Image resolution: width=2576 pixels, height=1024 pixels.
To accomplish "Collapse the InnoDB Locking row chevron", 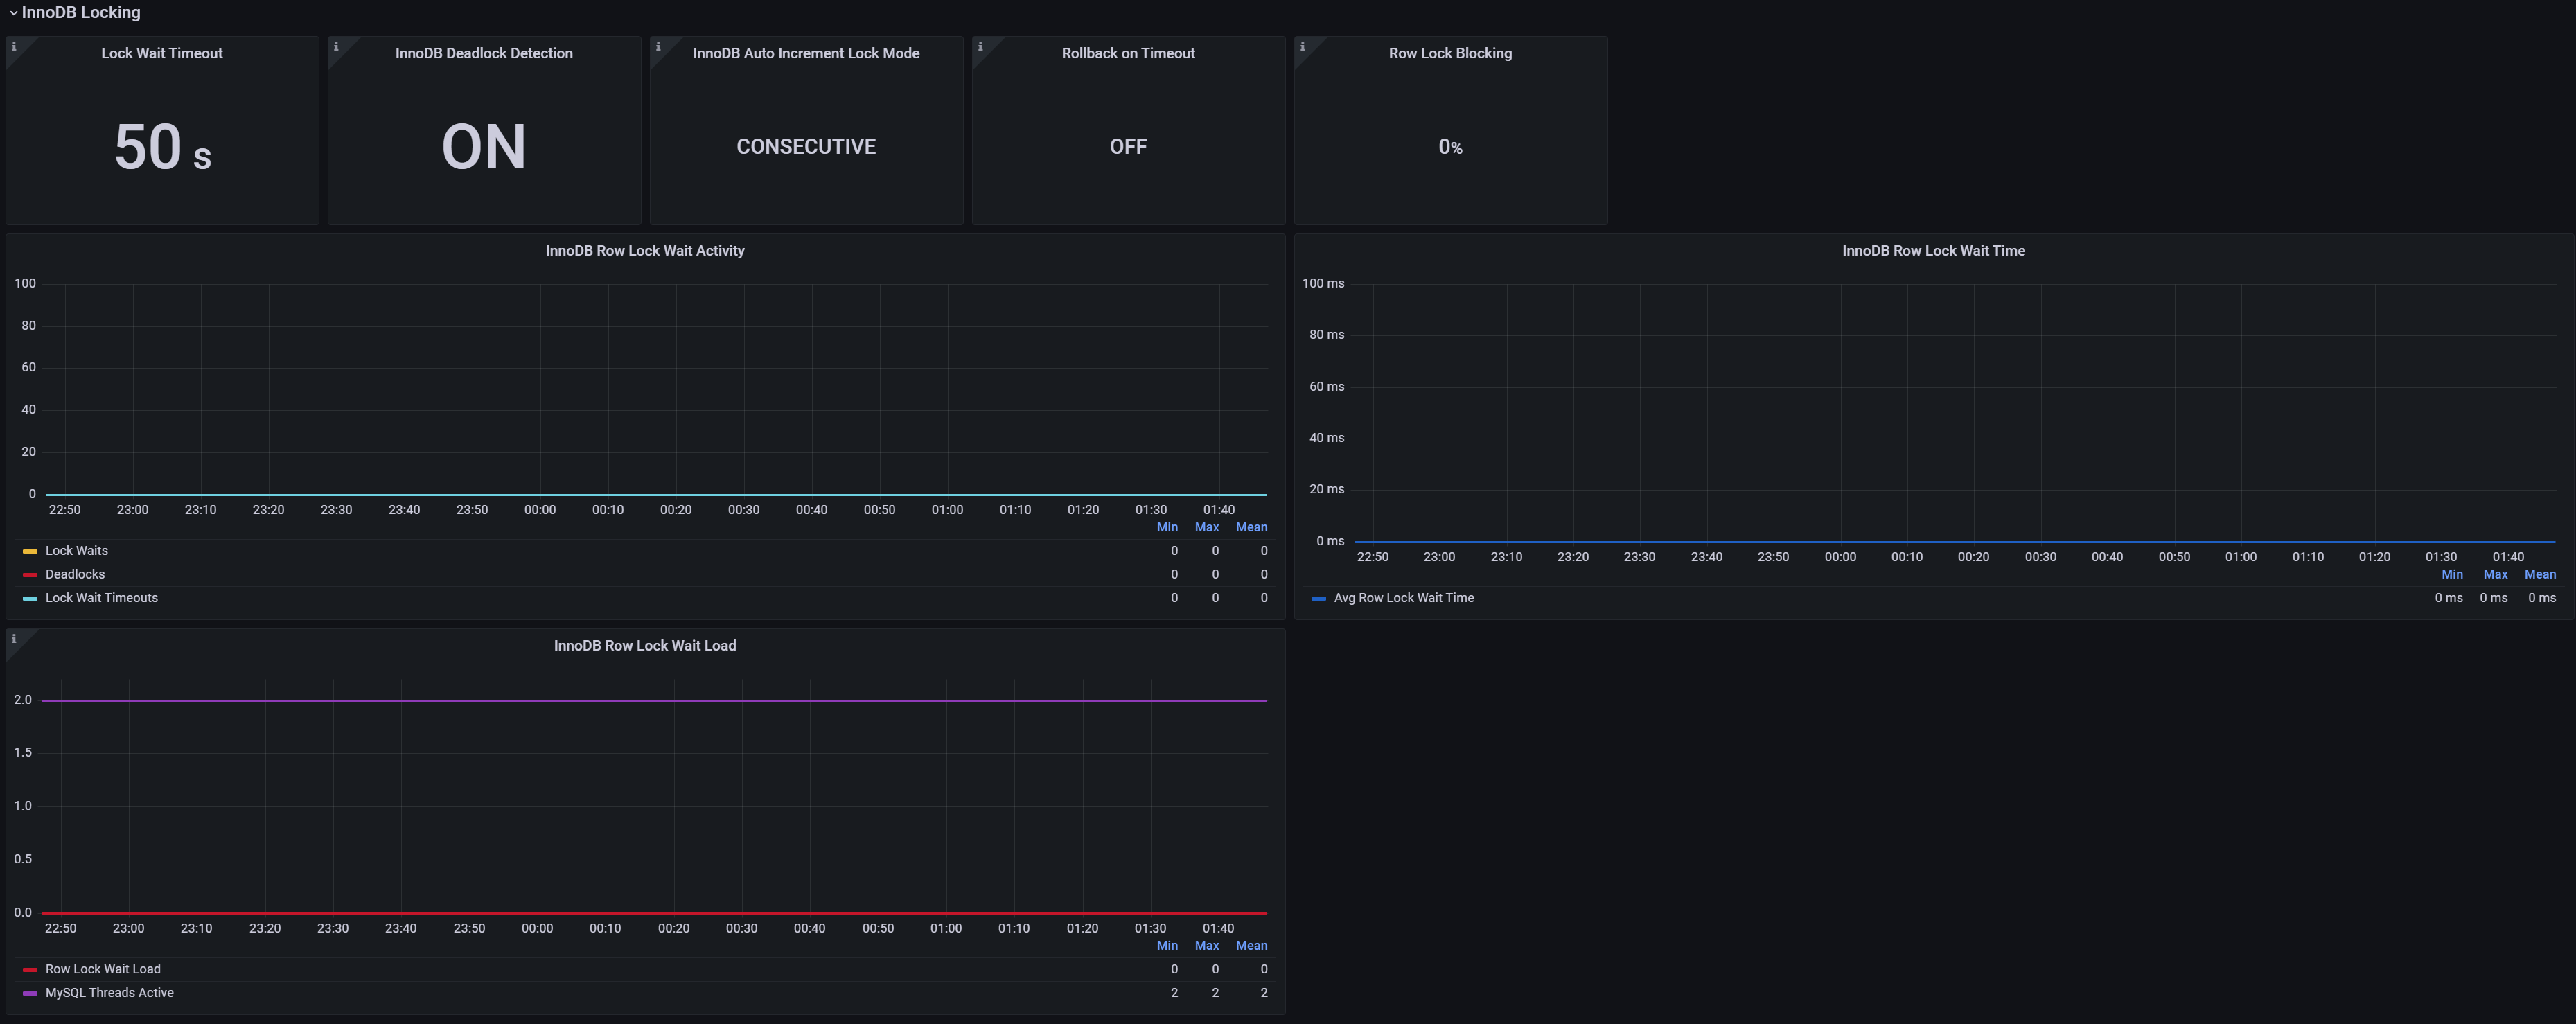I will (13, 13).
